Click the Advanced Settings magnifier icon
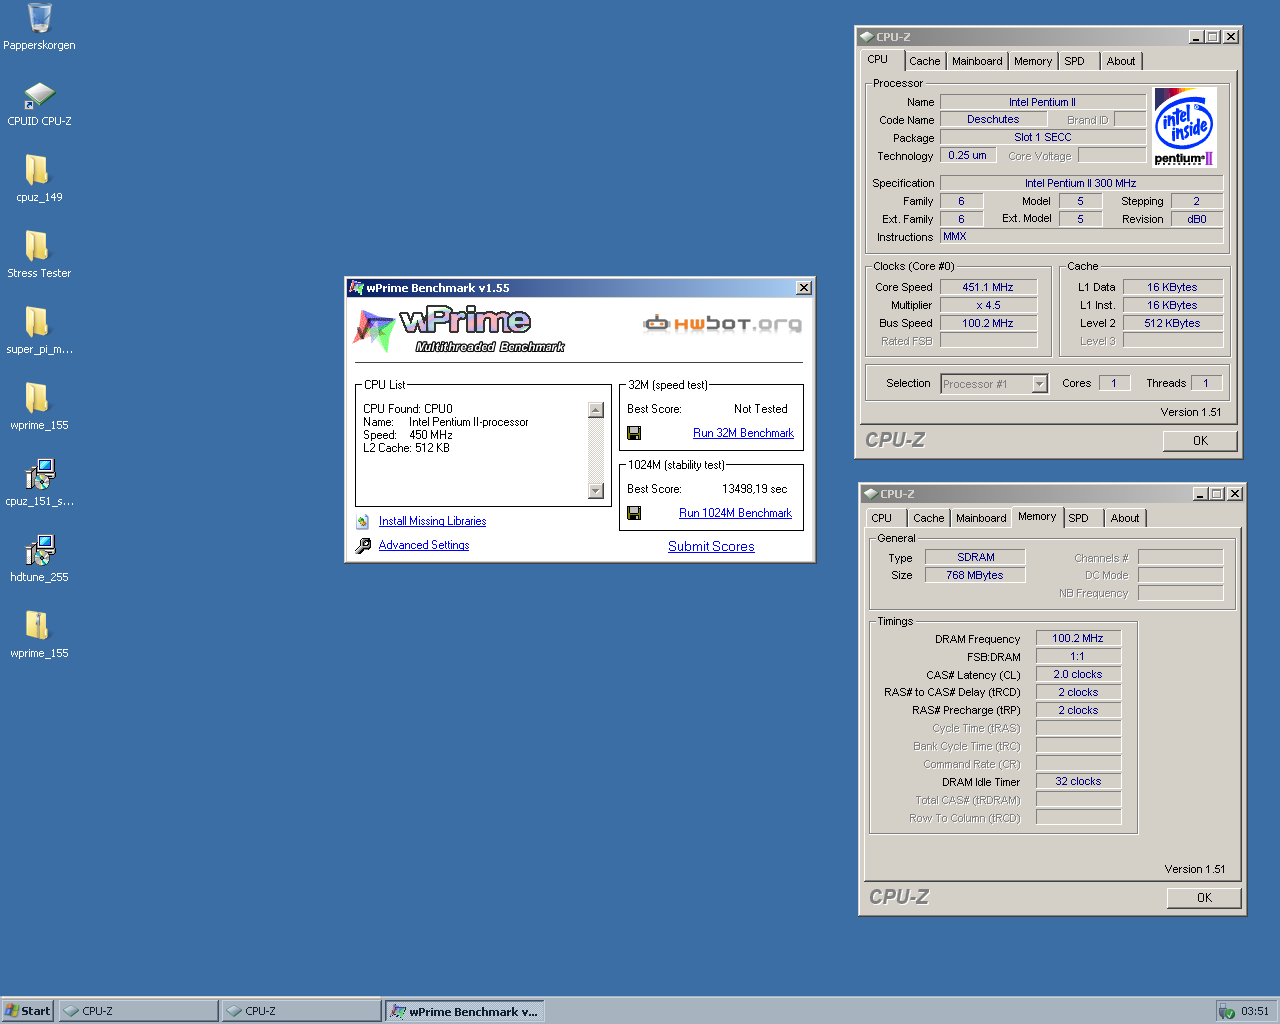The image size is (1280, 1024). coord(363,545)
